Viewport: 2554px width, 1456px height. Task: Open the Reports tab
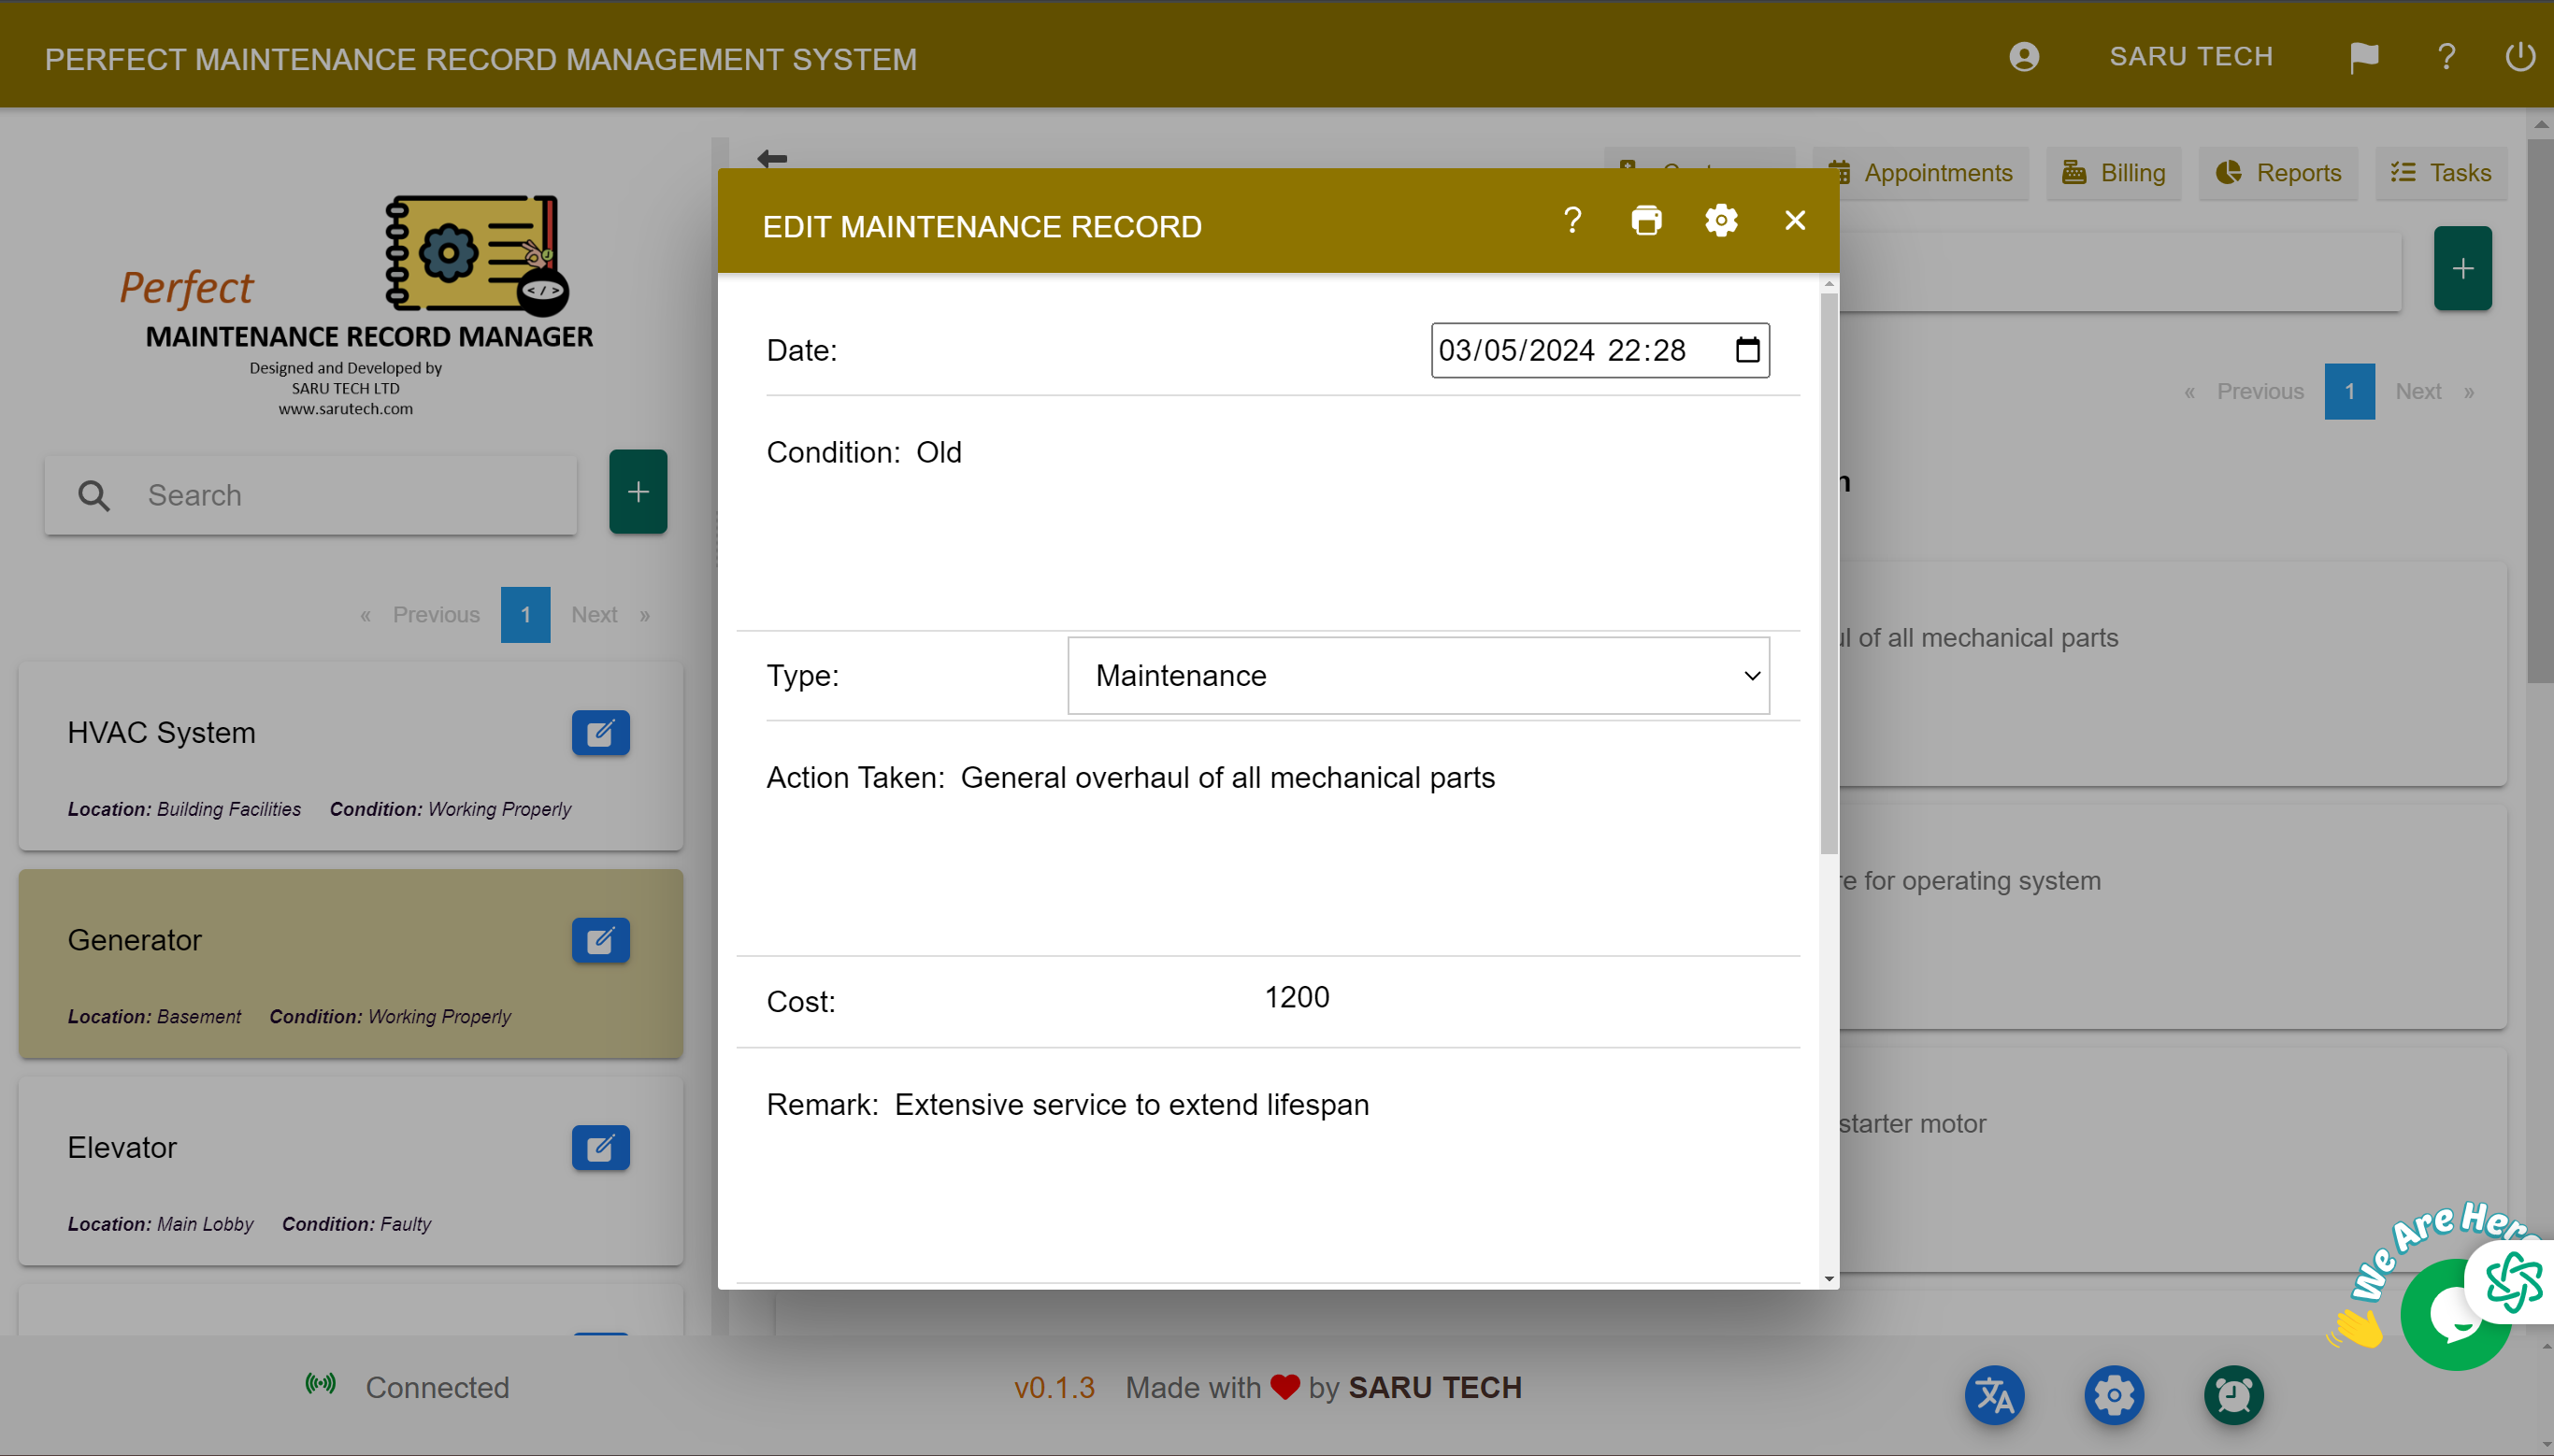[x=2278, y=173]
